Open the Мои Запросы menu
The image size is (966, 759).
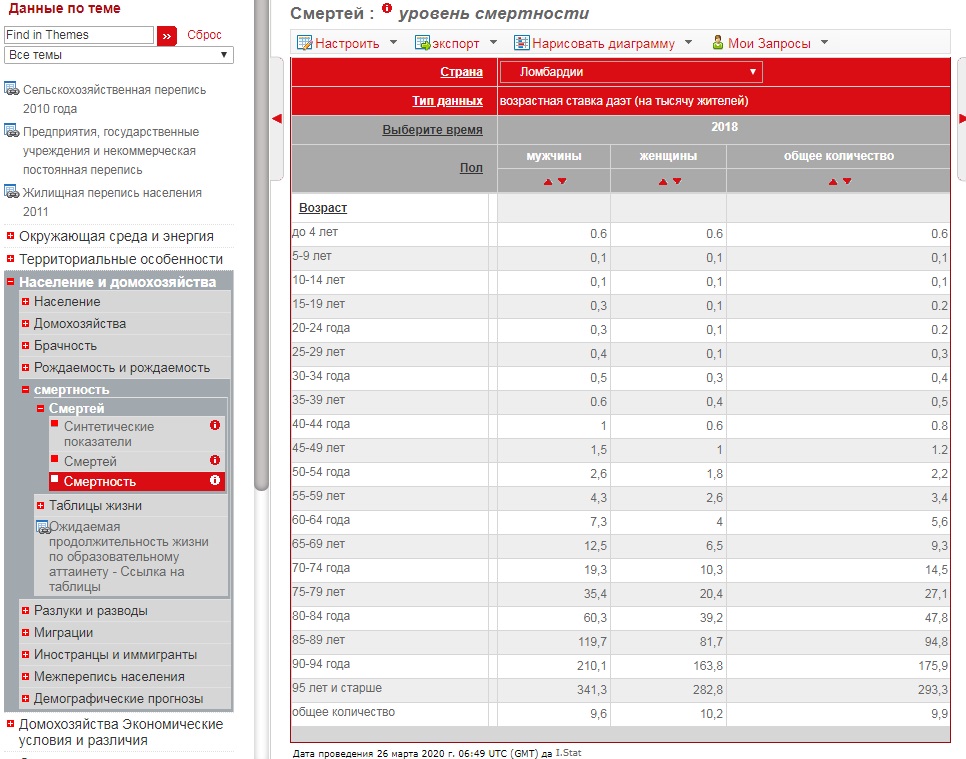coord(824,43)
